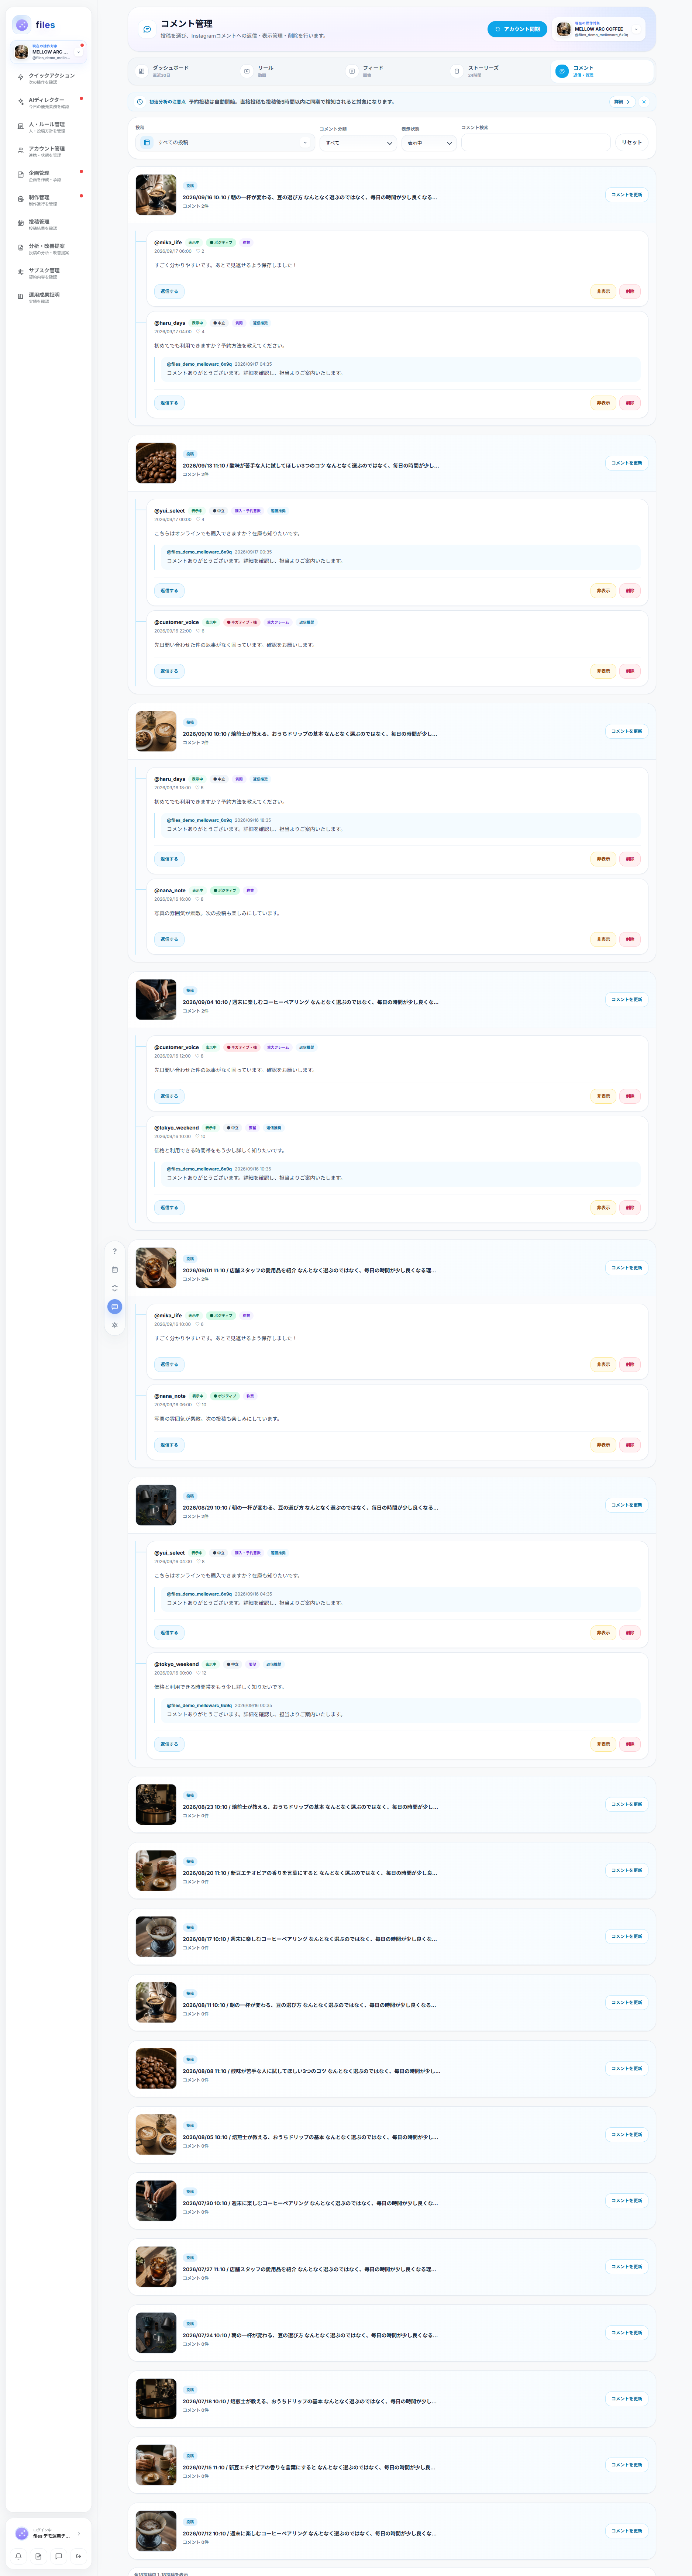
Task: Click the help question mark in floating toolbar
Action: click(115, 1251)
